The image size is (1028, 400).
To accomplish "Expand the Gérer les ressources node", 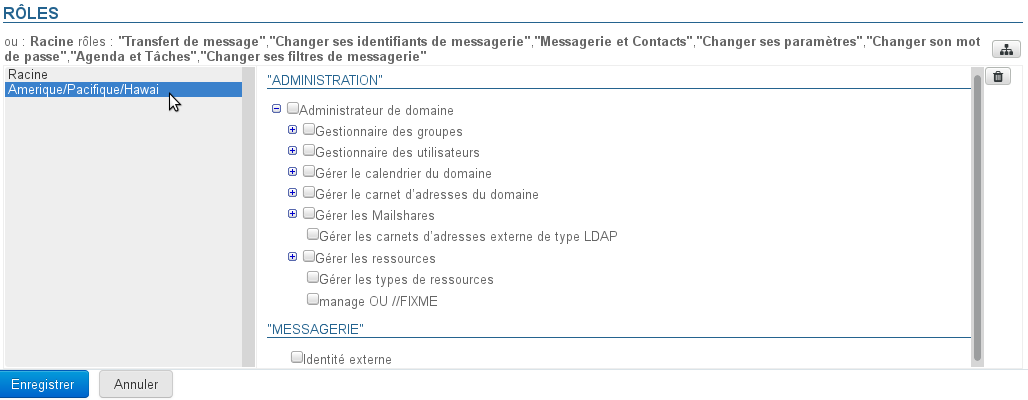I will pyautogui.click(x=293, y=257).
